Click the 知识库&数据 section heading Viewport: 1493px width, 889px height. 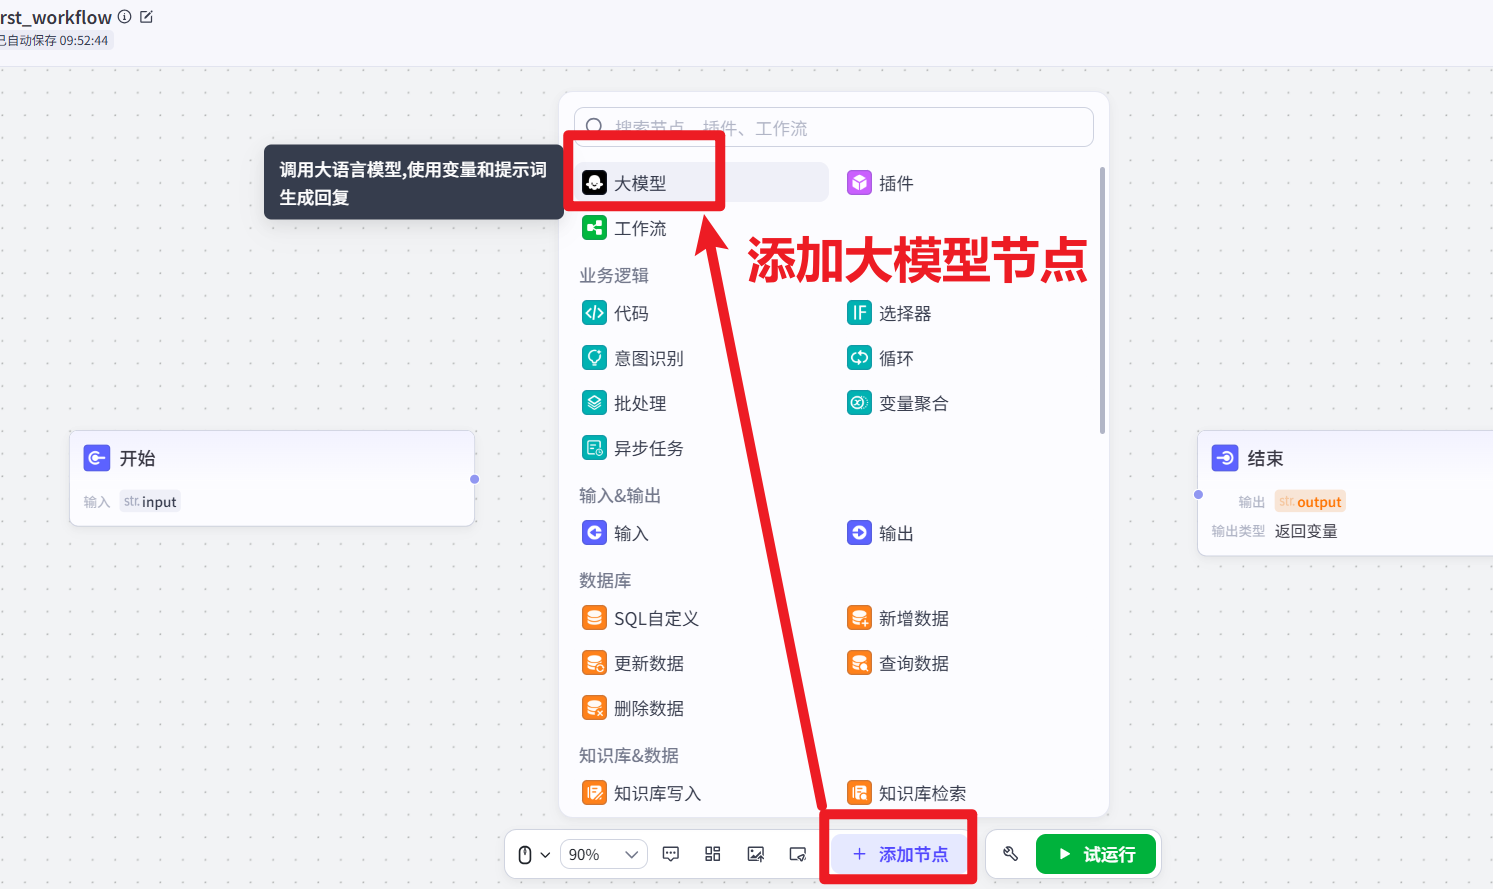coord(629,755)
